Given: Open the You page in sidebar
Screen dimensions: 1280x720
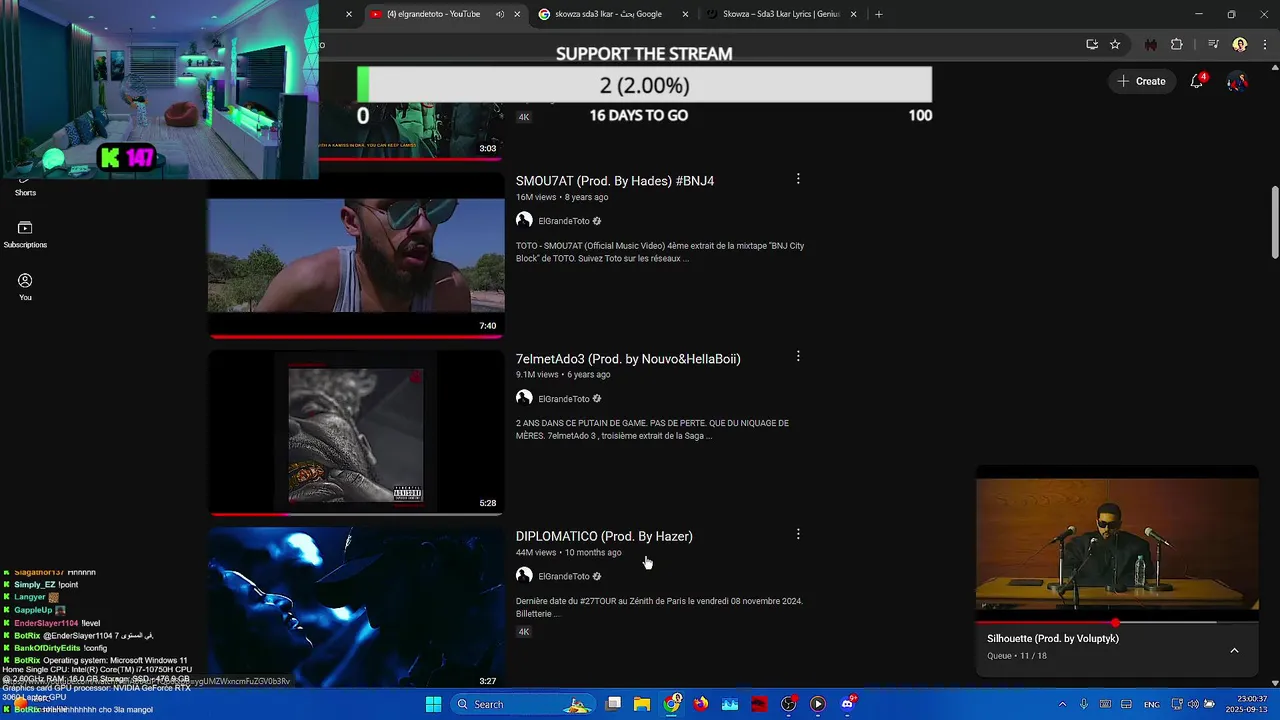Looking at the screenshot, I should [25, 287].
